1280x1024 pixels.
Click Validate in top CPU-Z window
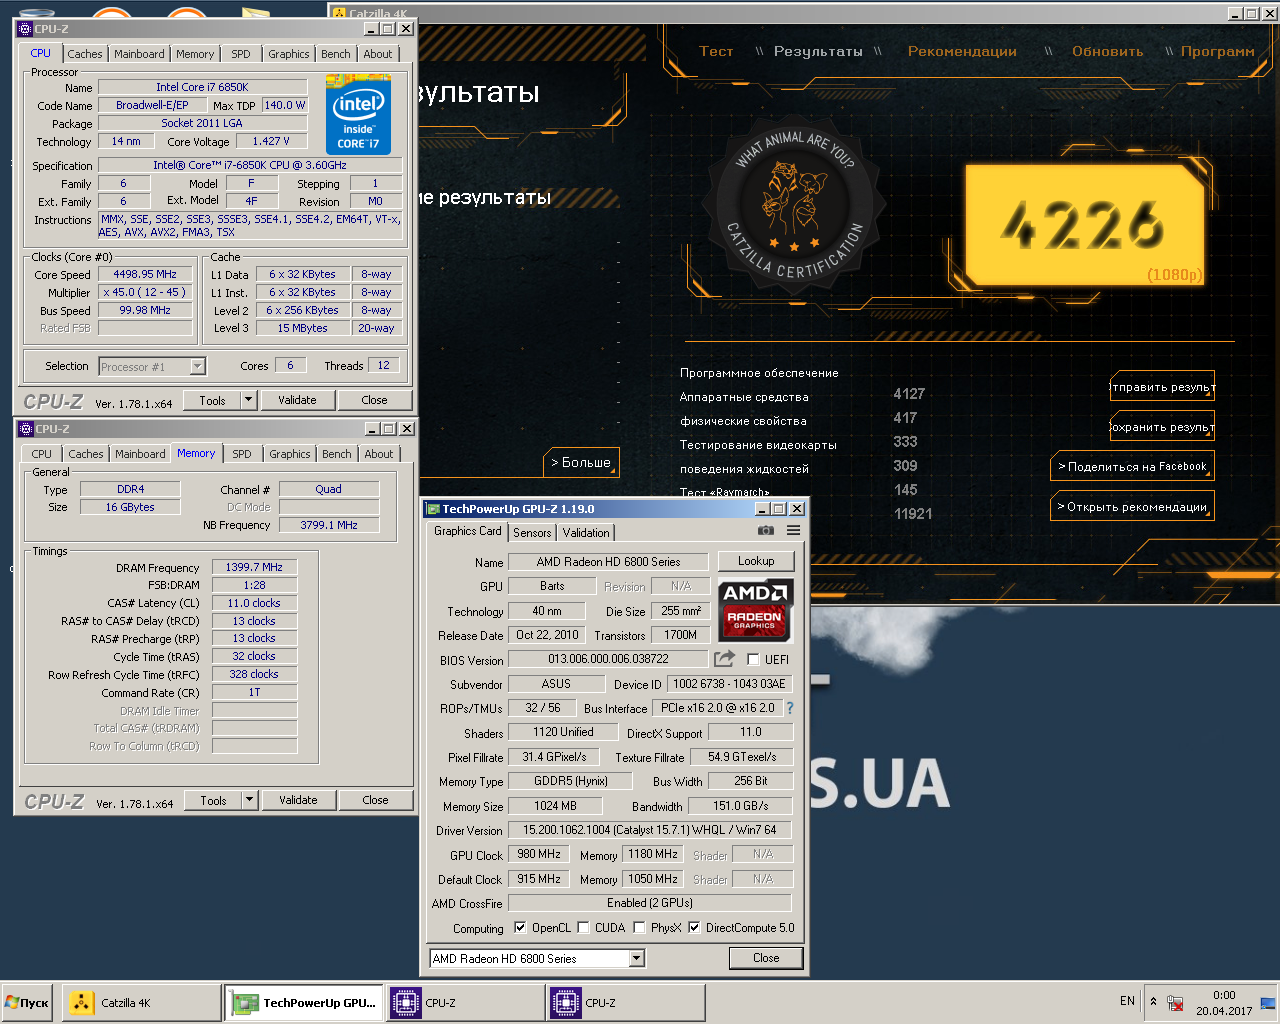[x=297, y=400]
